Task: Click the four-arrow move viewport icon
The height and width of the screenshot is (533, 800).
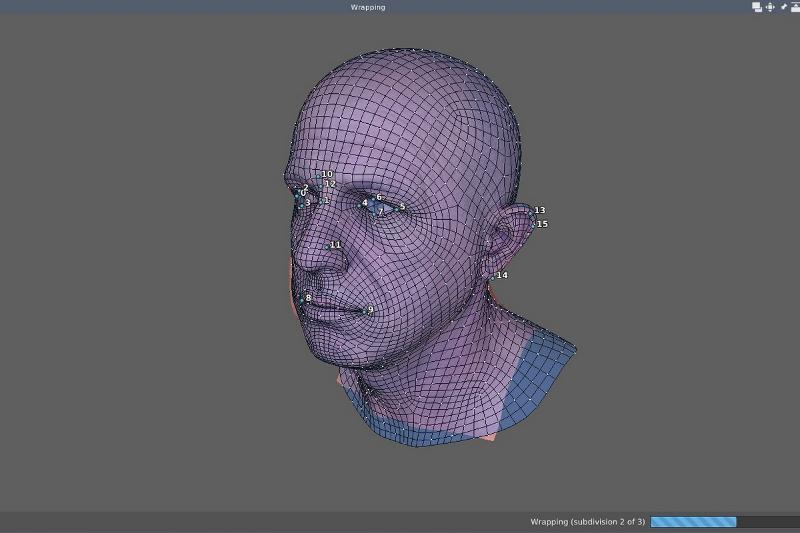Action: point(770,7)
